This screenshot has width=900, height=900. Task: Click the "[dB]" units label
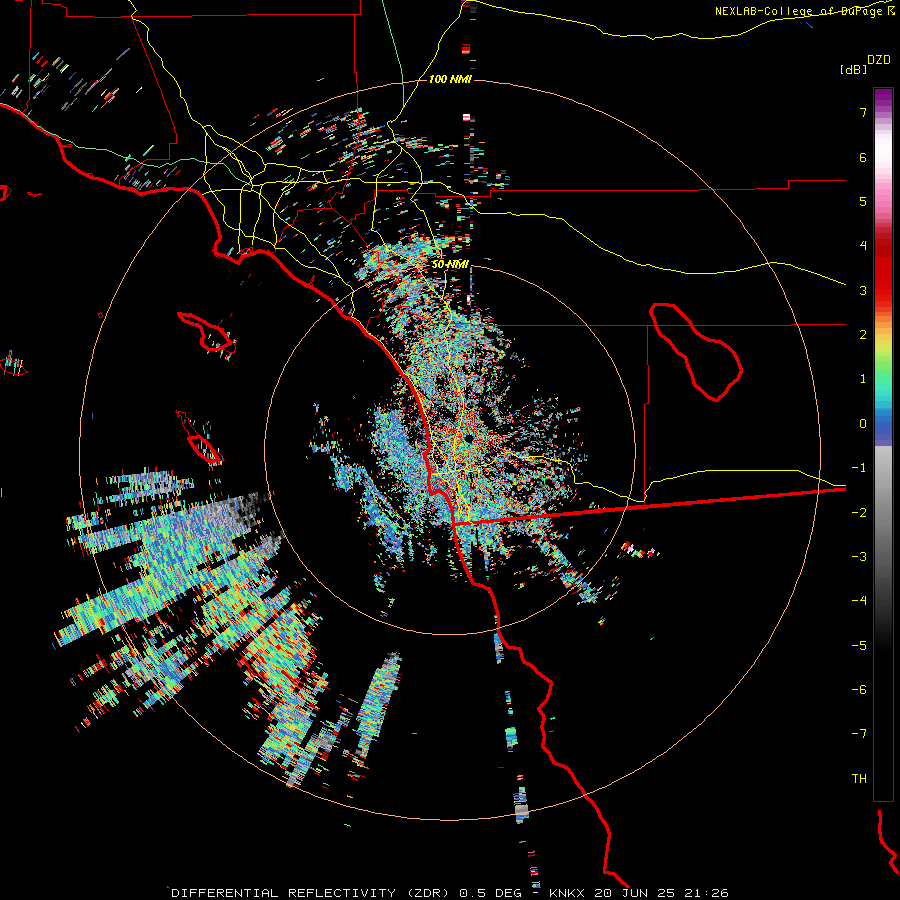(x=853, y=69)
